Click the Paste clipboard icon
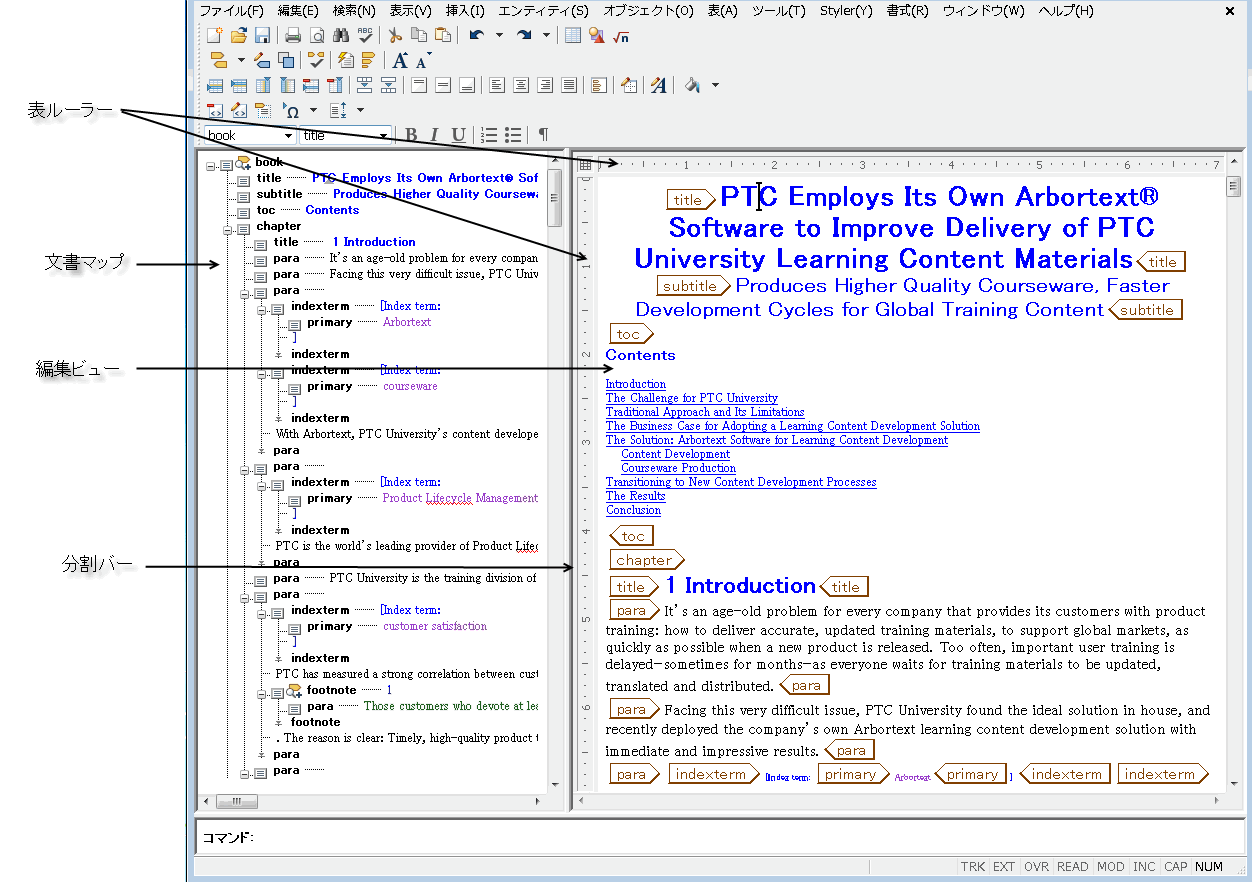 (x=443, y=35)
